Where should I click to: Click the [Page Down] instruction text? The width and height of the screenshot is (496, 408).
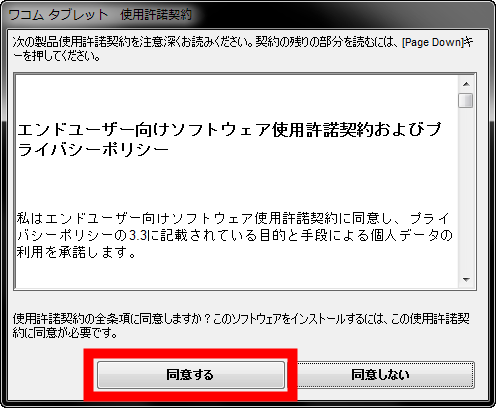pyautogui.click(x=433, y=42)
